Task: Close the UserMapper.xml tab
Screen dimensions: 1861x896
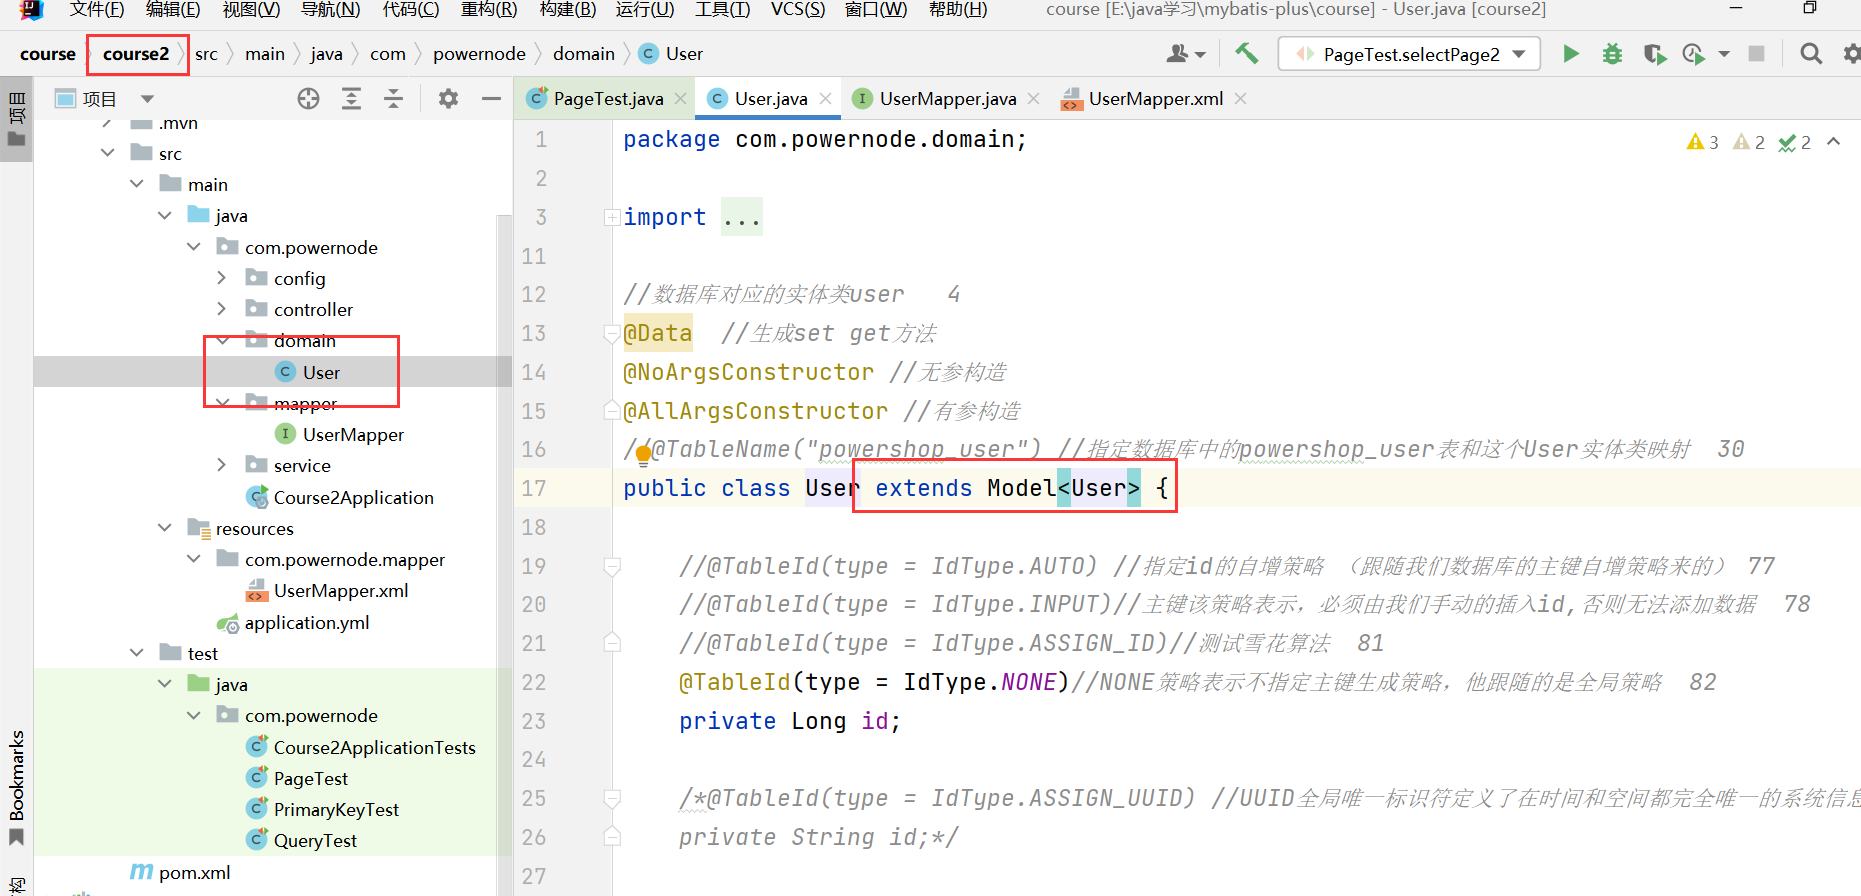Action: 1240,98
